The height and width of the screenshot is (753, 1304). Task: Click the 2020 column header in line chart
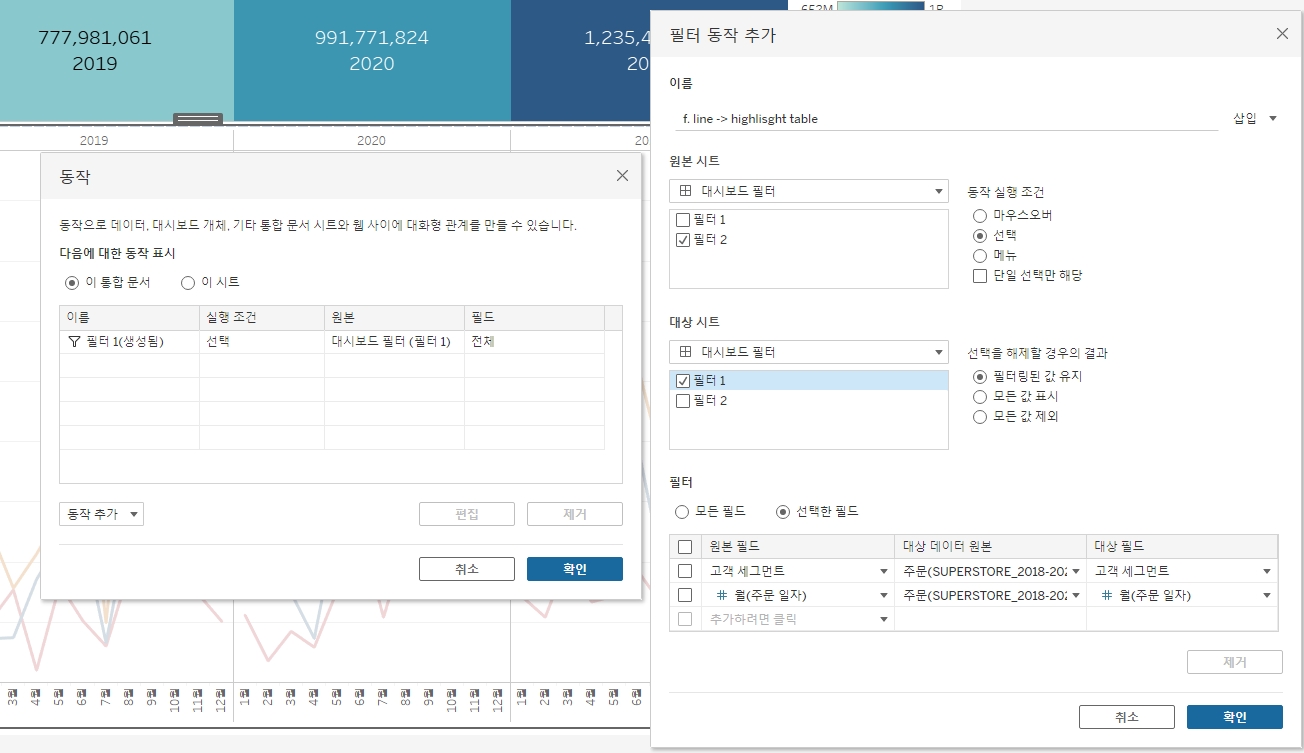click(371, 141)
